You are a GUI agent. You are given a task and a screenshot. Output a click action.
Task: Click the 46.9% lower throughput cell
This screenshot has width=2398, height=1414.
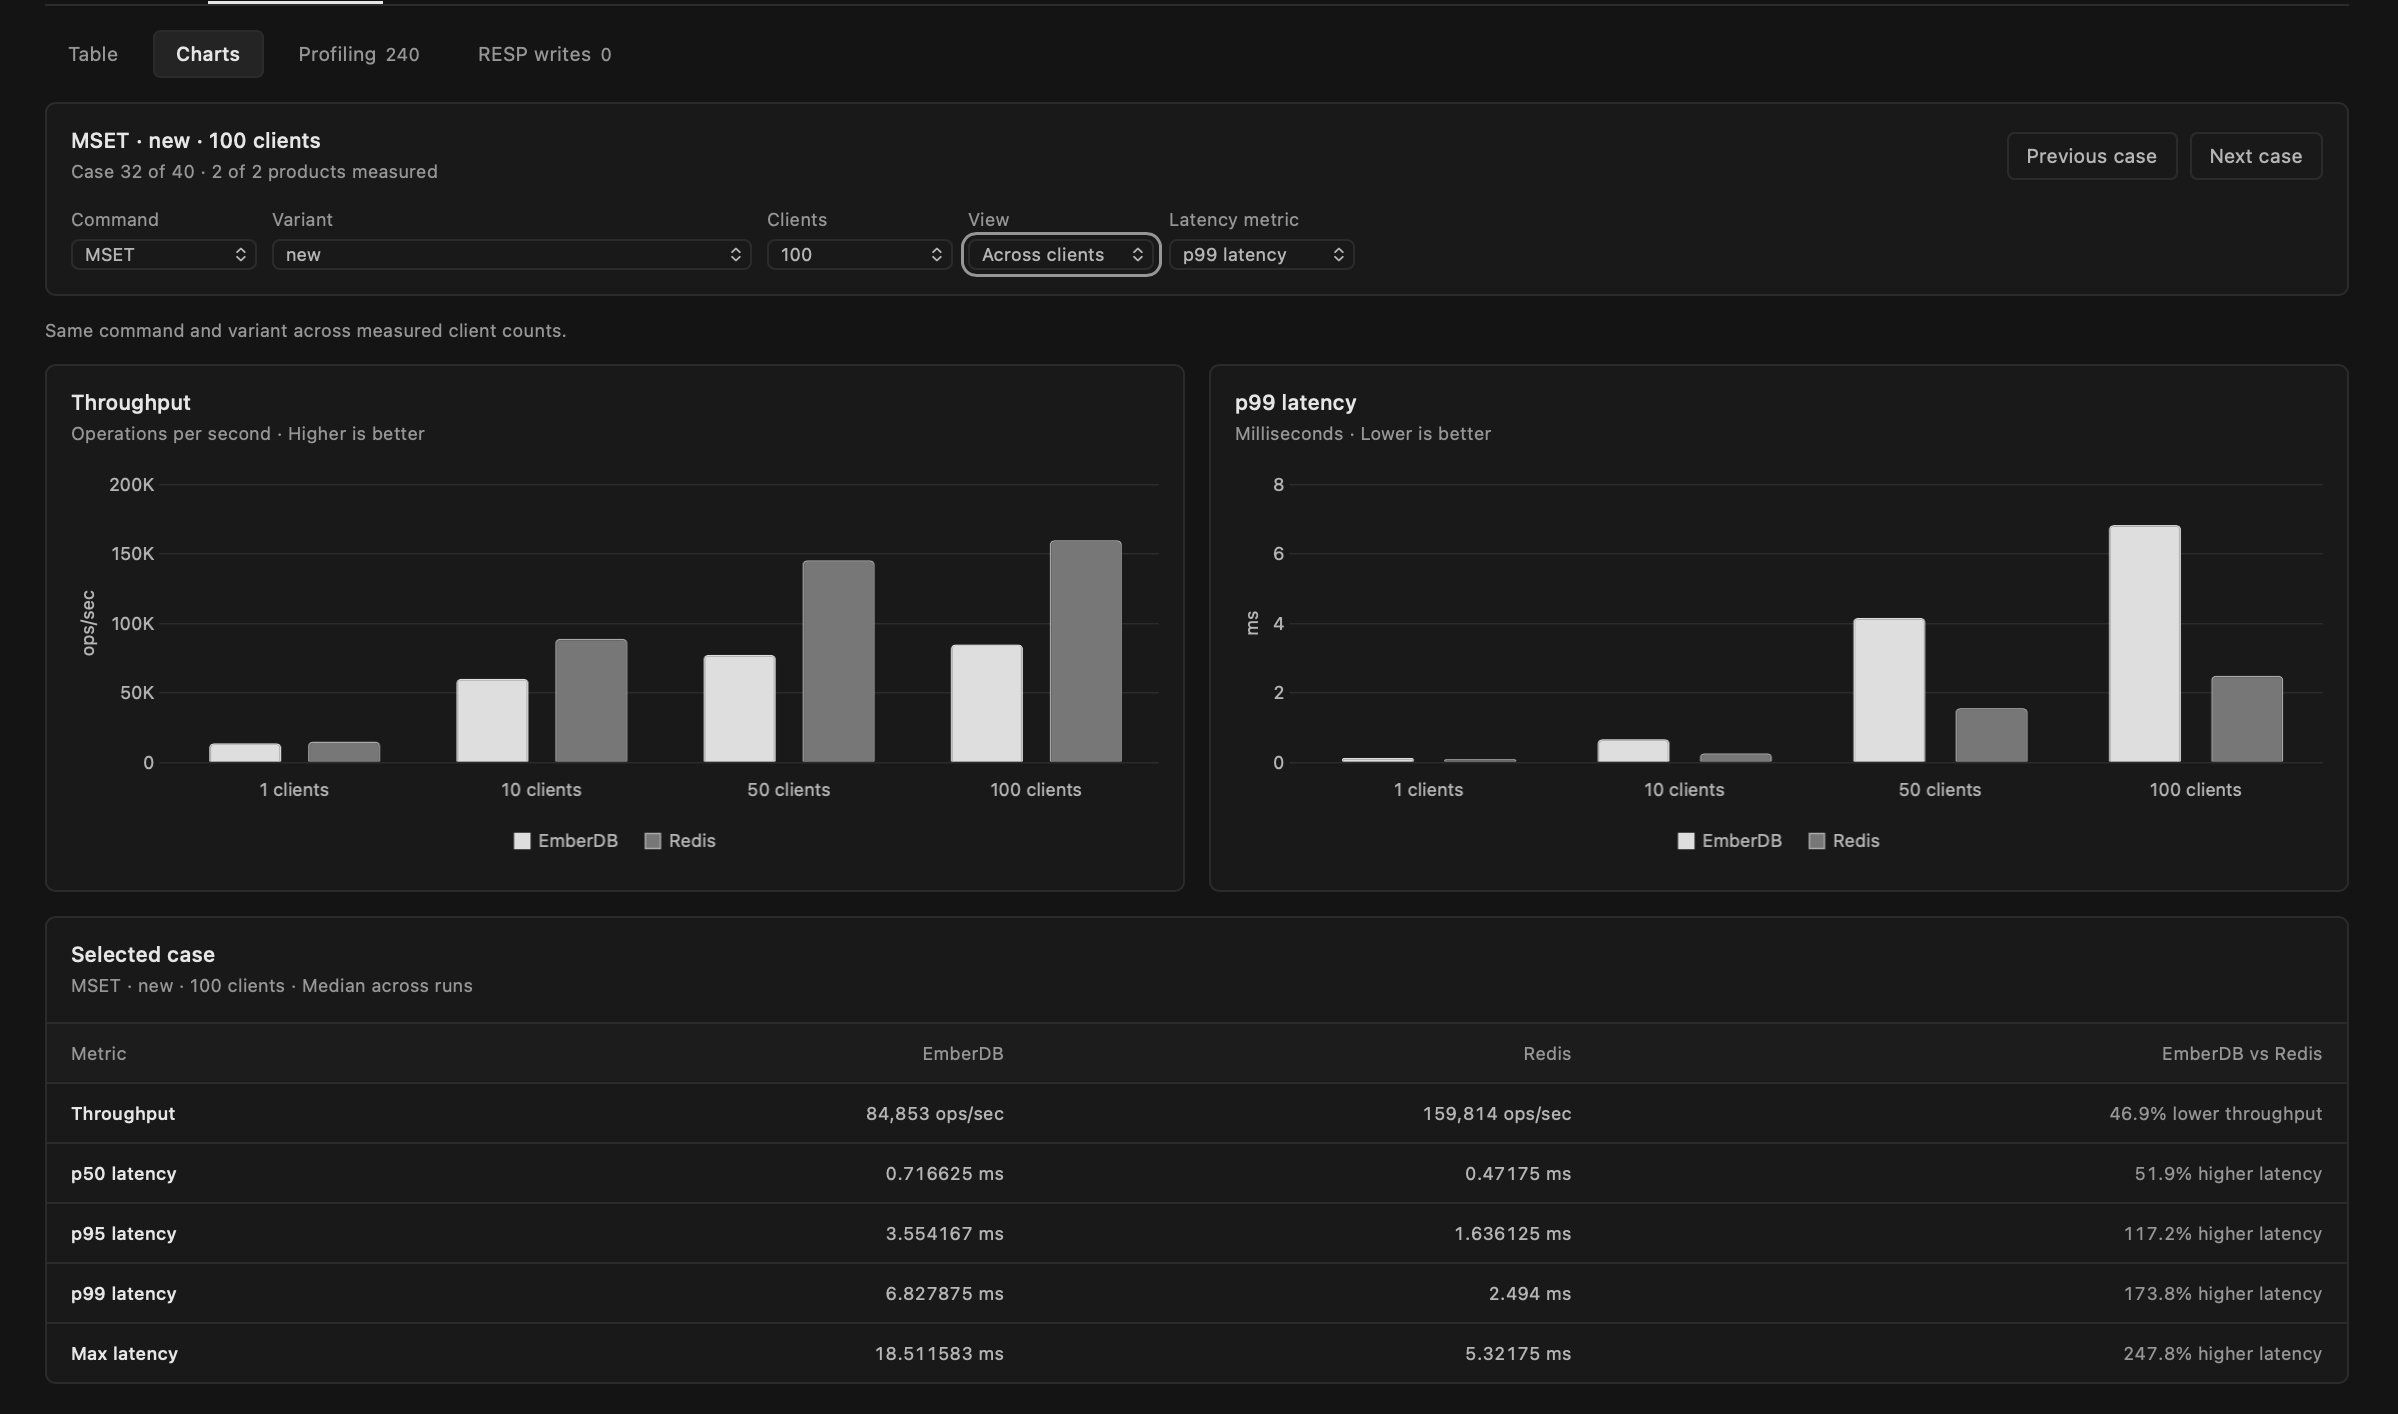[2215, 1113]
